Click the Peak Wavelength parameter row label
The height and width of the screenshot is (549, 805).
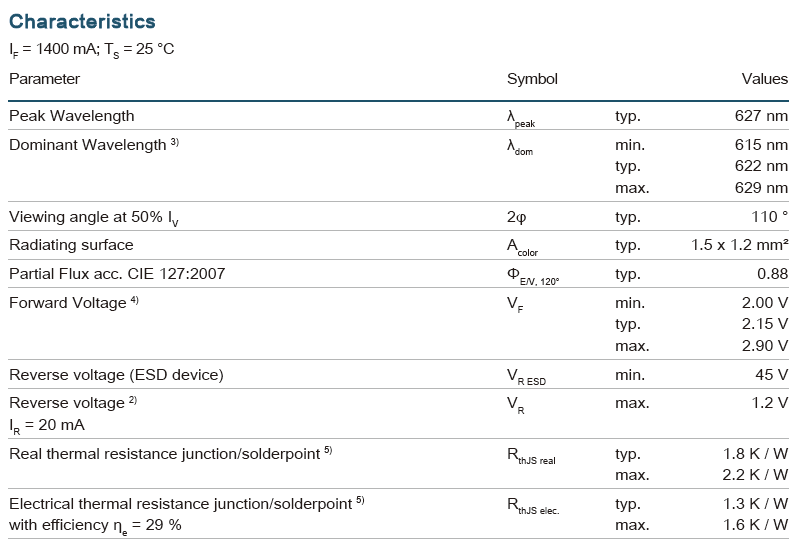[x=71, y=116]
